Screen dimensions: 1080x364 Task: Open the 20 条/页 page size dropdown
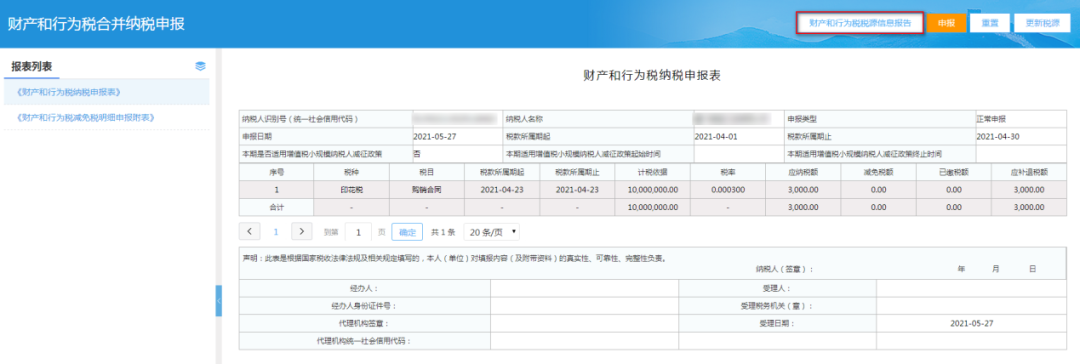pyautogui.click(x=492, y=232)
